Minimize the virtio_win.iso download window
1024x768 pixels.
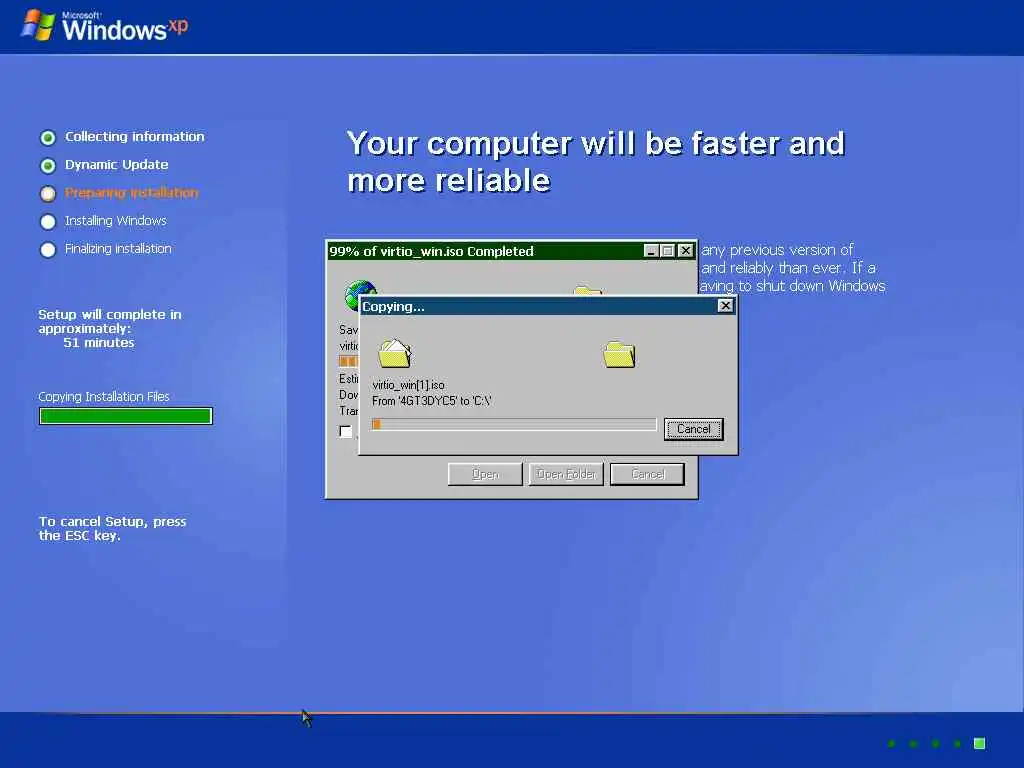650,251
